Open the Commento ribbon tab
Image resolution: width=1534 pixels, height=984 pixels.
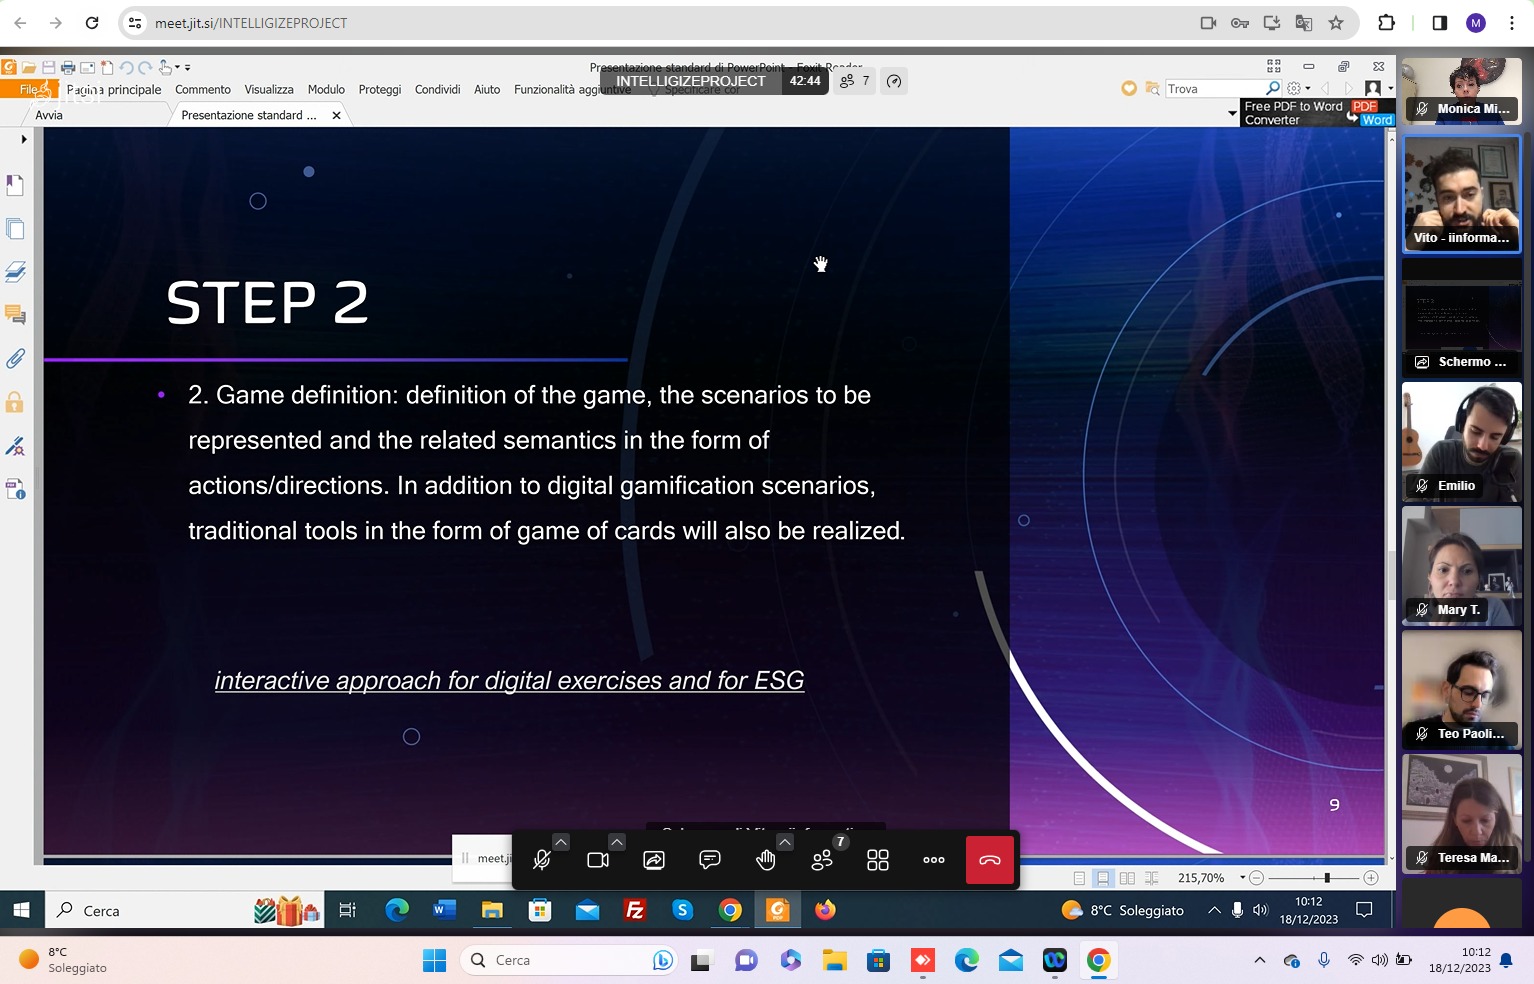(203, 89)
